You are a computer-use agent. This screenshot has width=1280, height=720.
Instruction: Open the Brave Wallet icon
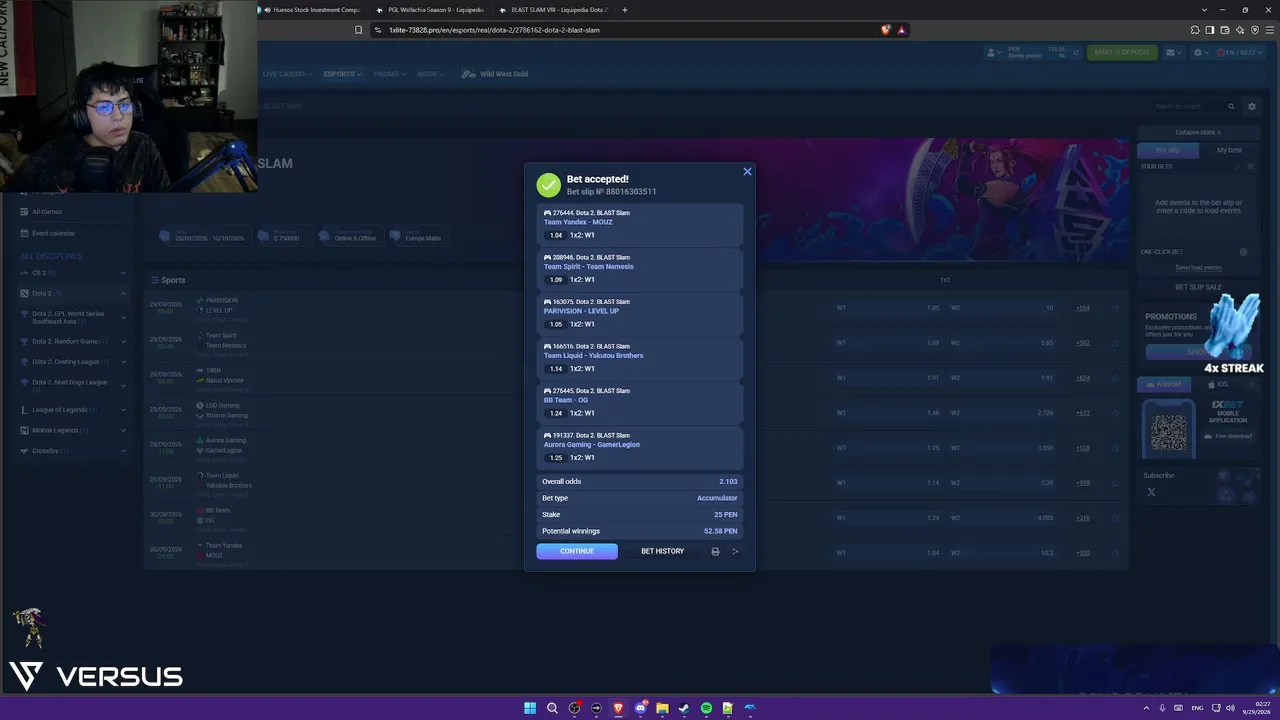[1225, 30]
